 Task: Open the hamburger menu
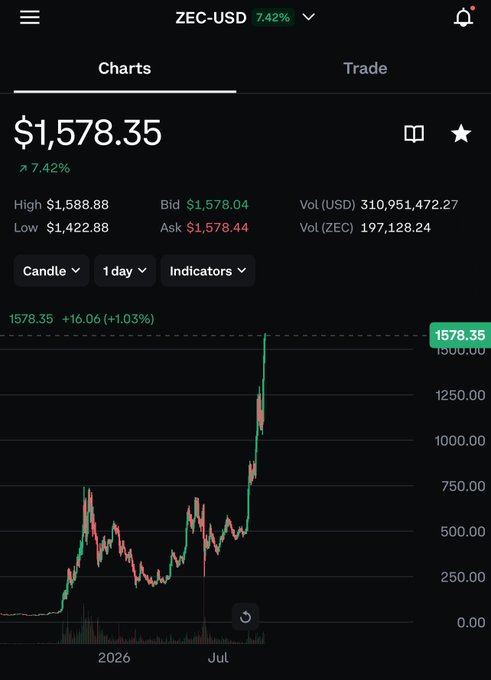coord(29,17)
